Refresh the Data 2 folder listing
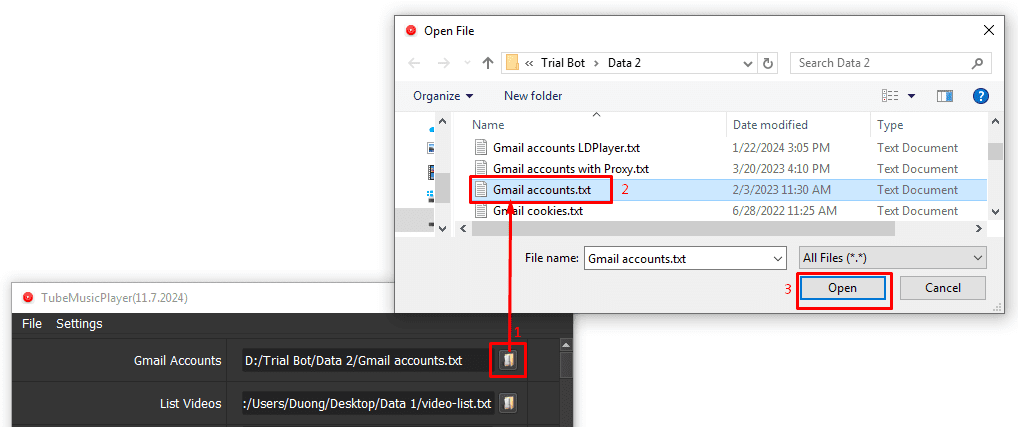Screen dimensions: 1018x427 pyautogui.click(x=768, y=63)
